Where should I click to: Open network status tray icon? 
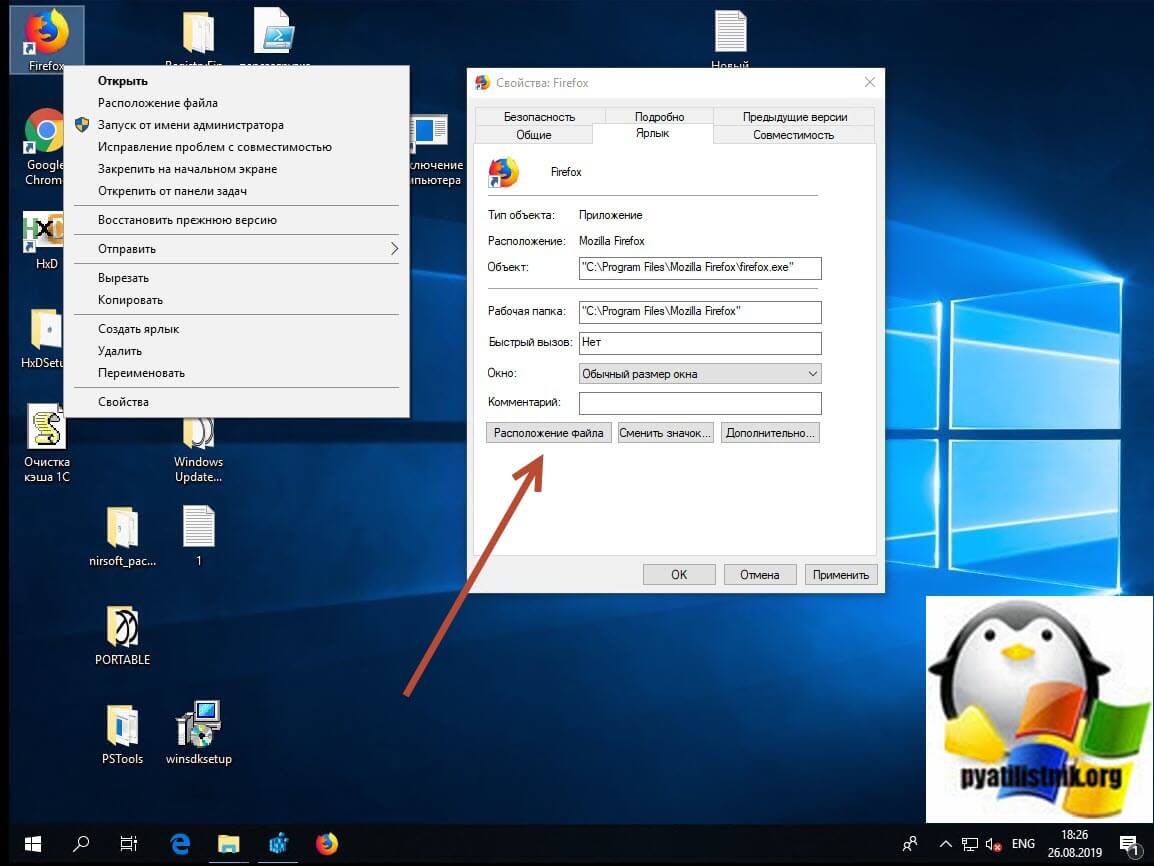[970, 845]
